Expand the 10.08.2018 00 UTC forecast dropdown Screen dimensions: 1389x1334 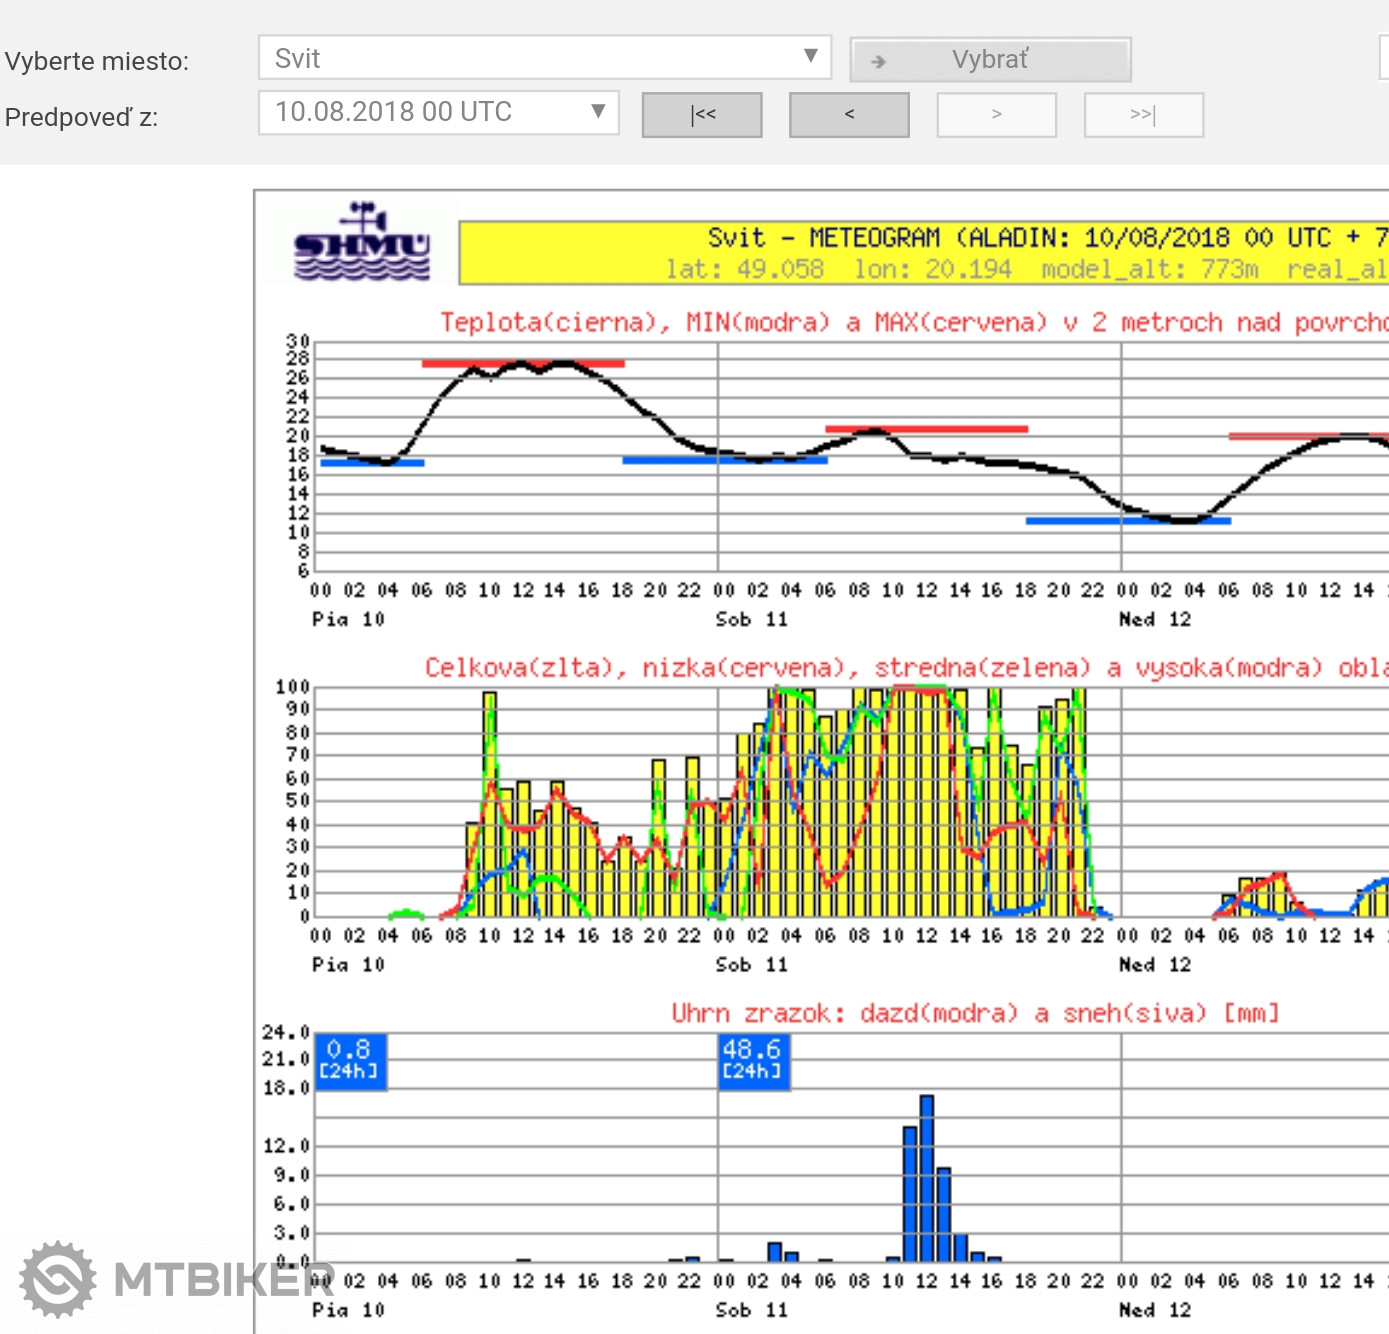[x=438, y=112]
